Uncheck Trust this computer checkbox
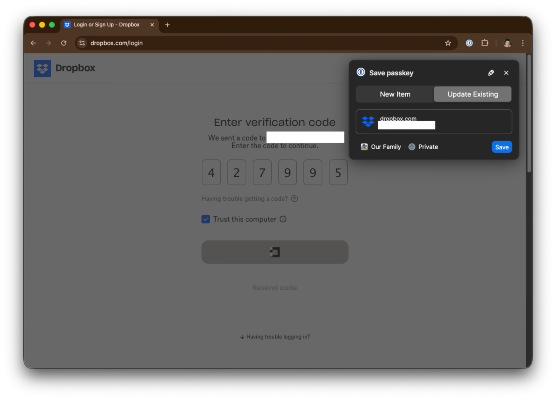This screenshot has width=556, height=400. 206,219
